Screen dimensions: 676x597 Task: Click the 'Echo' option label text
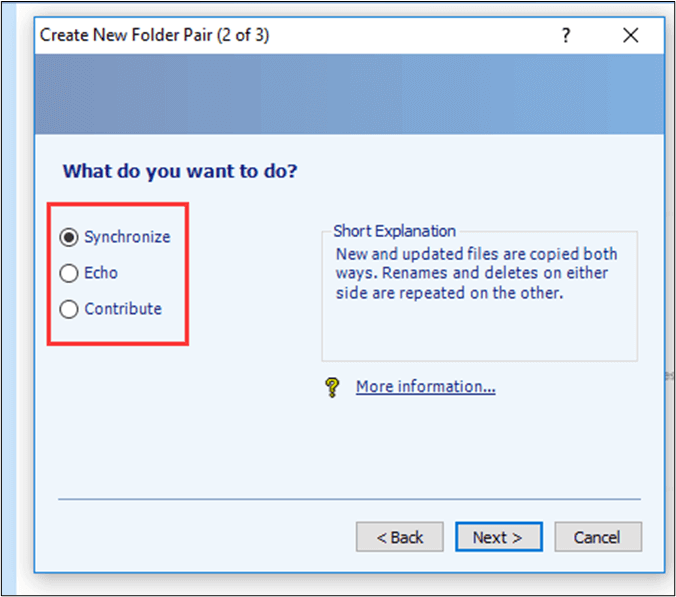point(101,273)
